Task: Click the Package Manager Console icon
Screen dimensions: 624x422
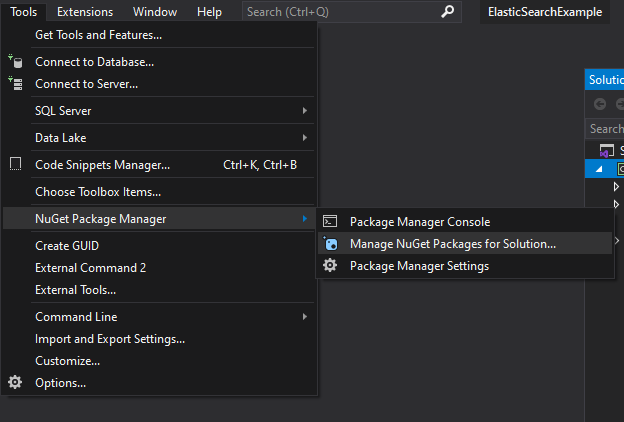Action: coord(330,221)
